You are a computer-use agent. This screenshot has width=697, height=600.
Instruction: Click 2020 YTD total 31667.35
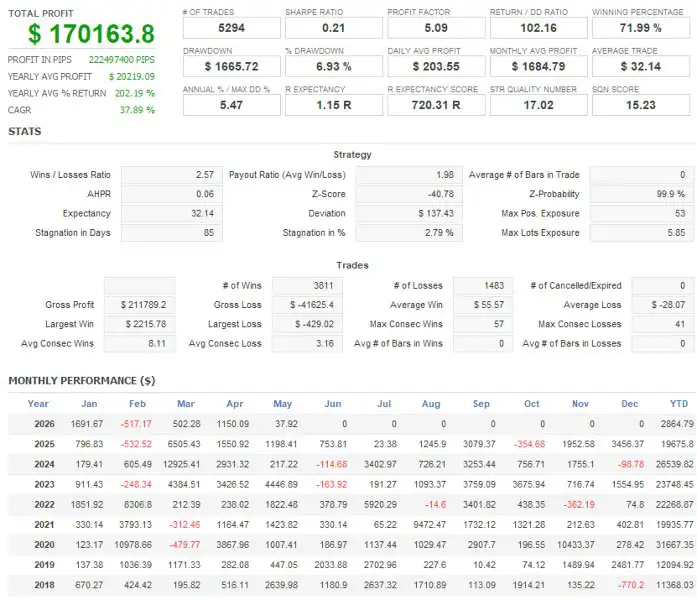pos(674,545)
